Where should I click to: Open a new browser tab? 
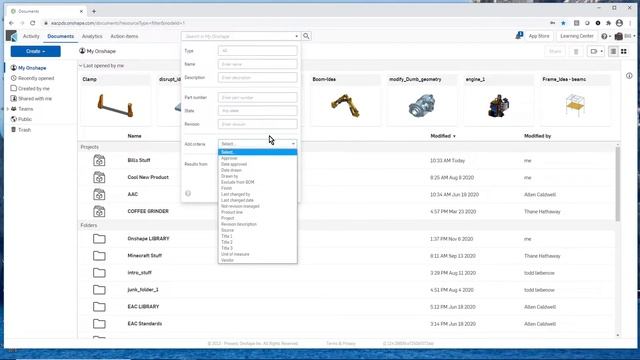[x=94, y=11]
